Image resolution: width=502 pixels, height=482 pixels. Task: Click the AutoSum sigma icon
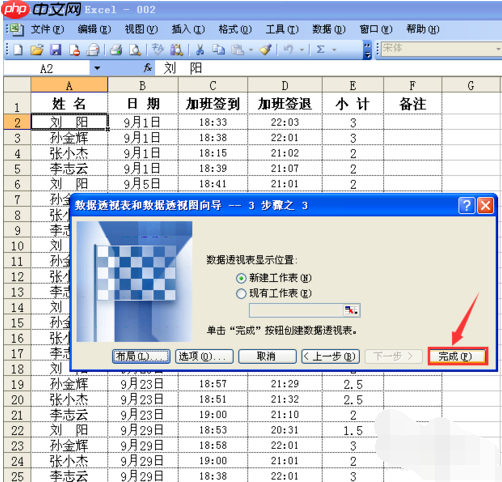tap(321, 50)
